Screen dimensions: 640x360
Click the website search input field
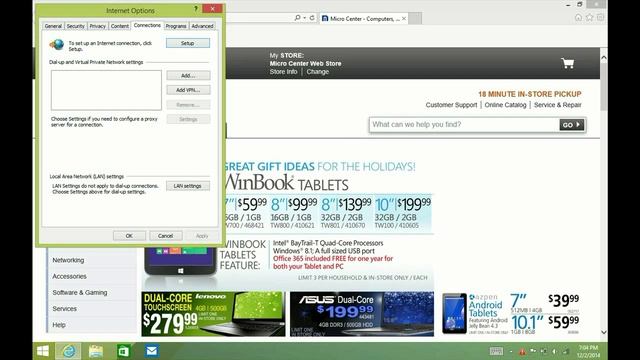click(464, 125)
